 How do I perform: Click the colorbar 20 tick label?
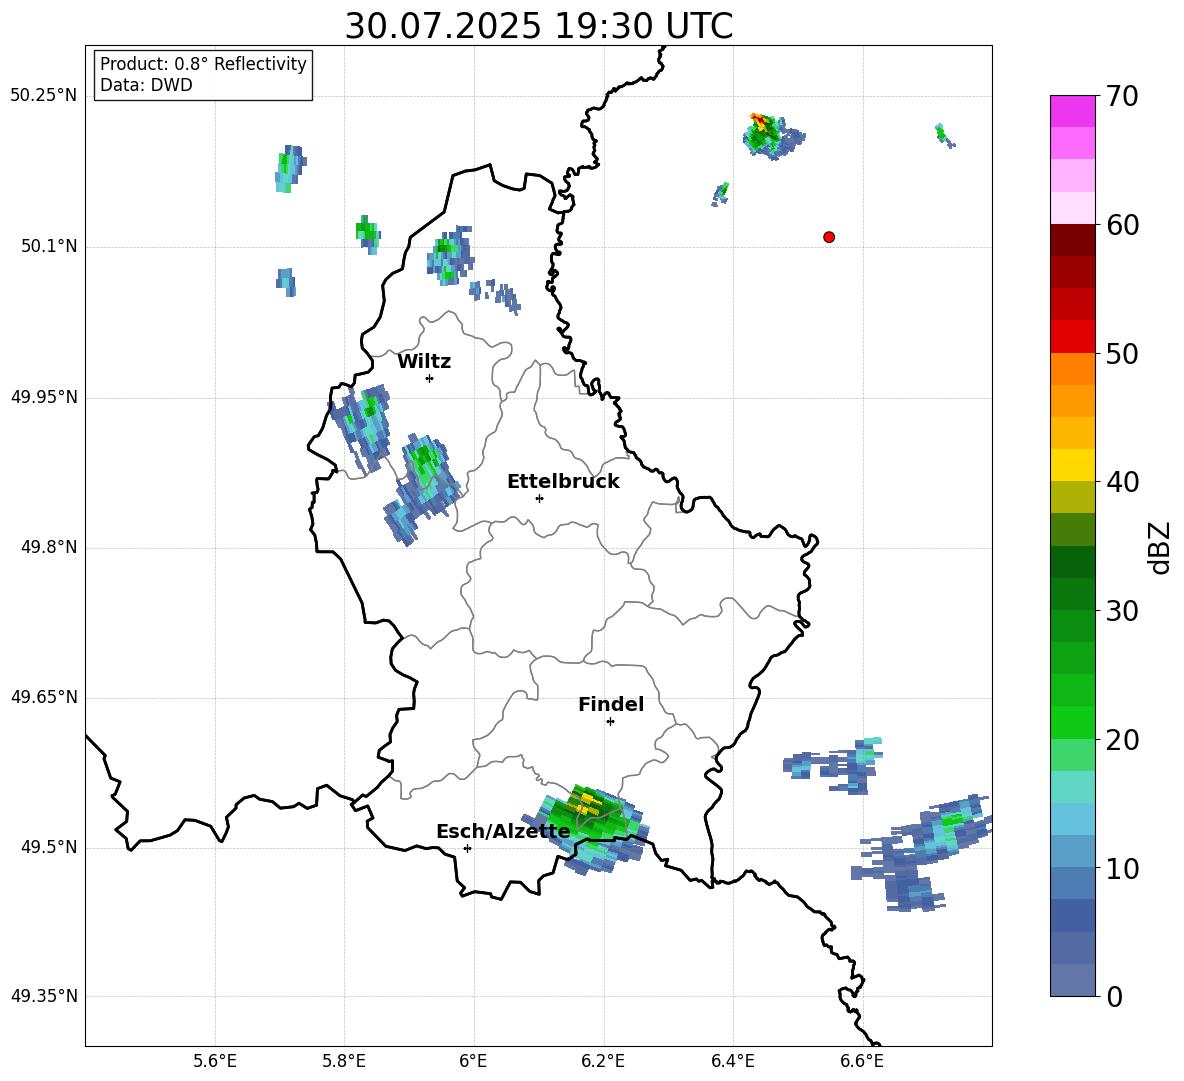coord(1122,740)
